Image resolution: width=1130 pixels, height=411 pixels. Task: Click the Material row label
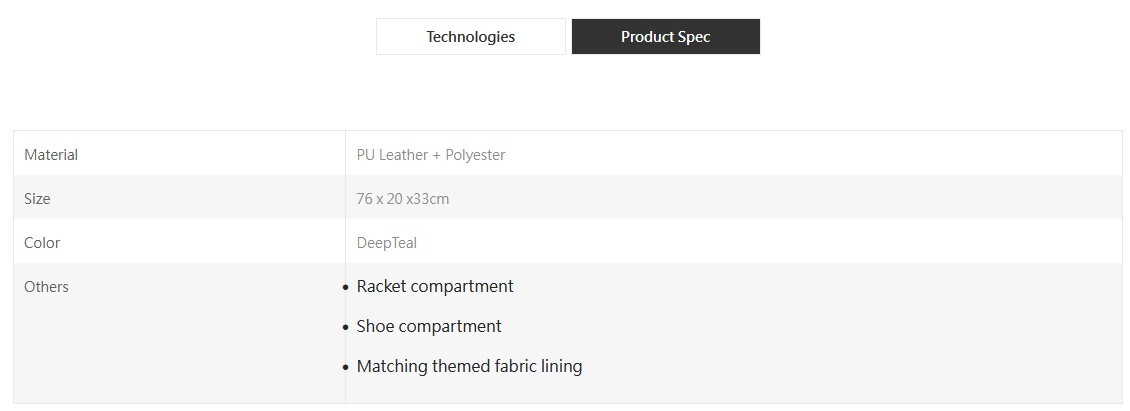(51, 155)
